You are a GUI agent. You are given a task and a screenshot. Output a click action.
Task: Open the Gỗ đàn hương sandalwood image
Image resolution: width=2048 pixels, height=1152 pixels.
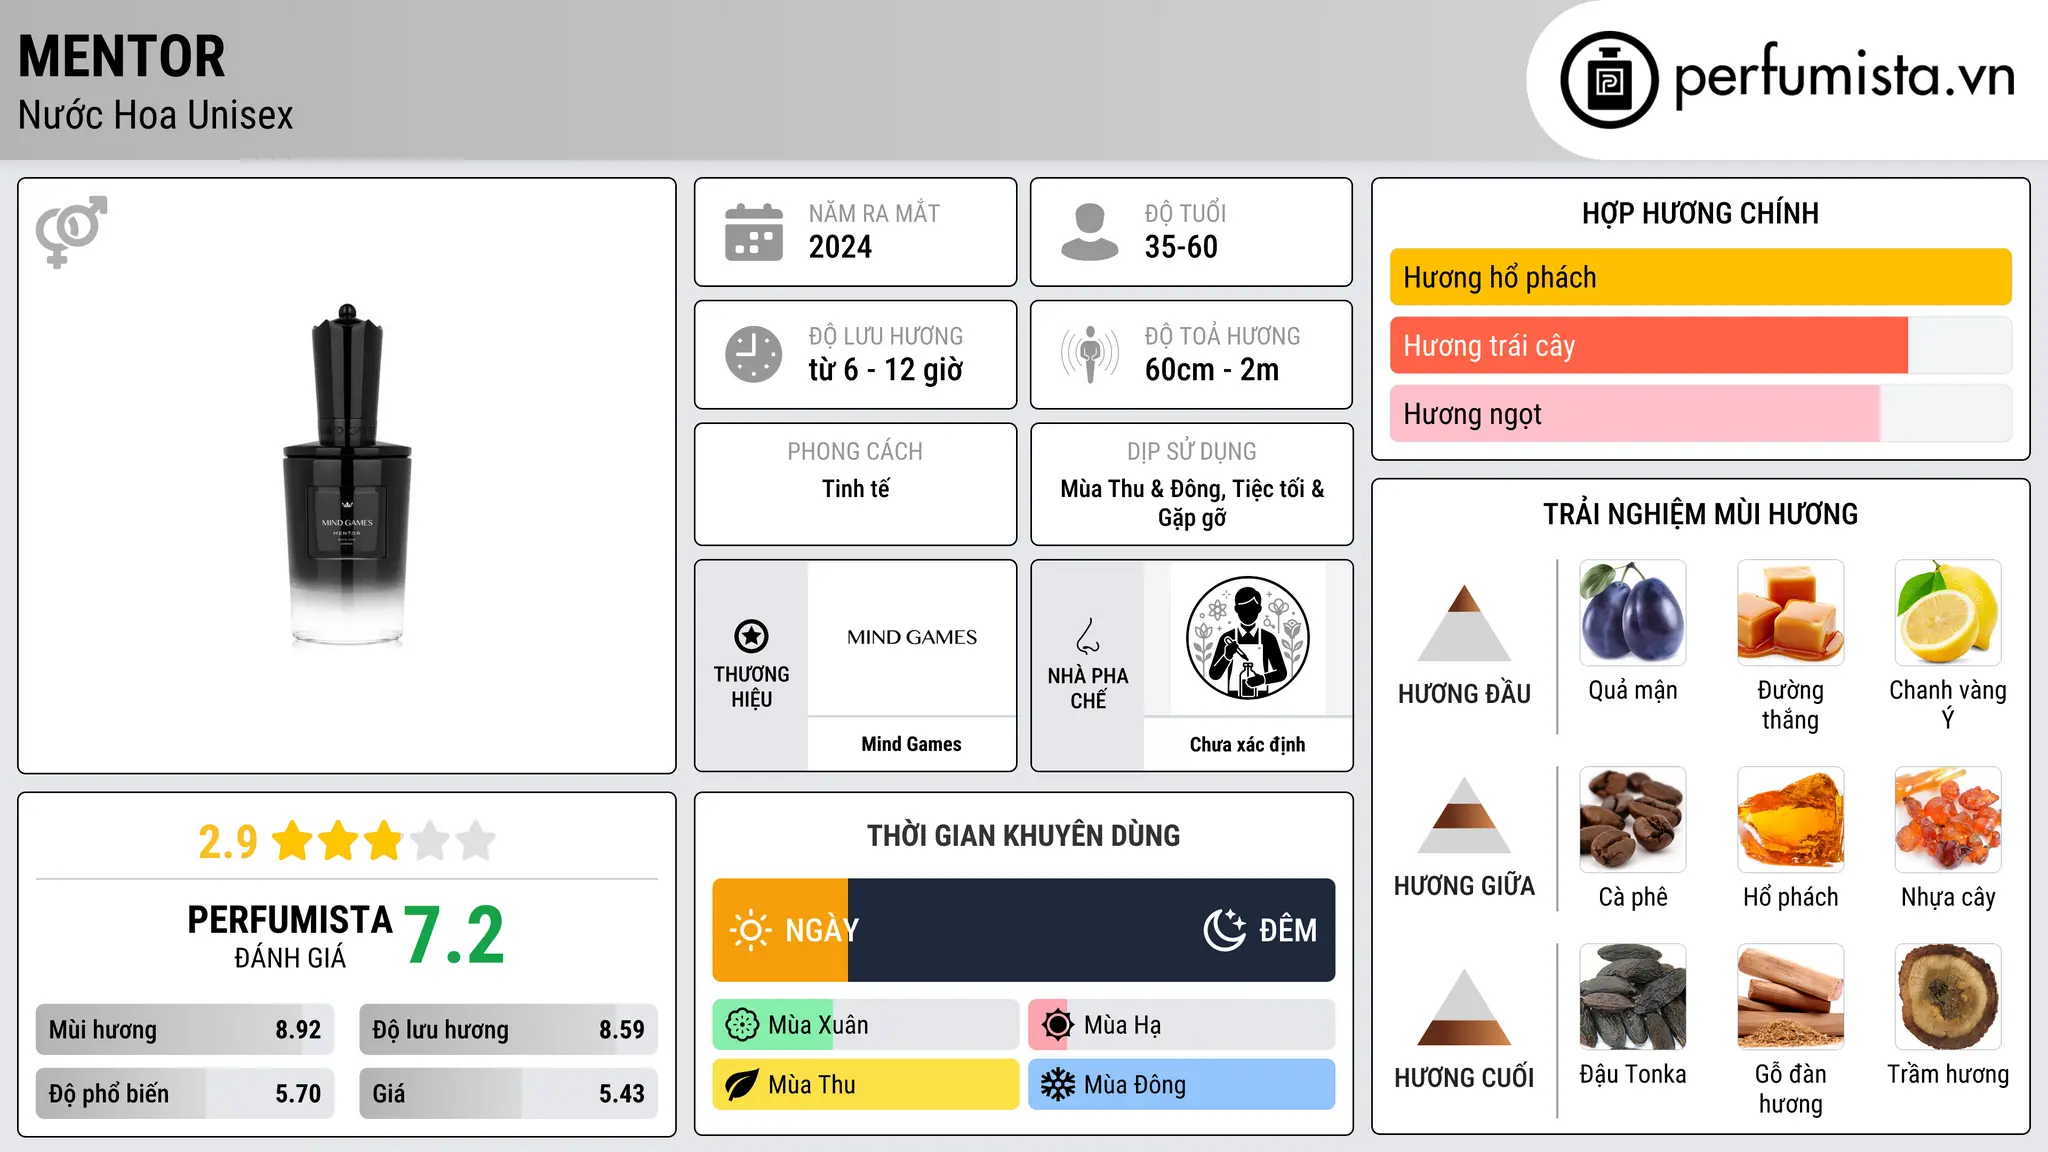(1791, 997)
